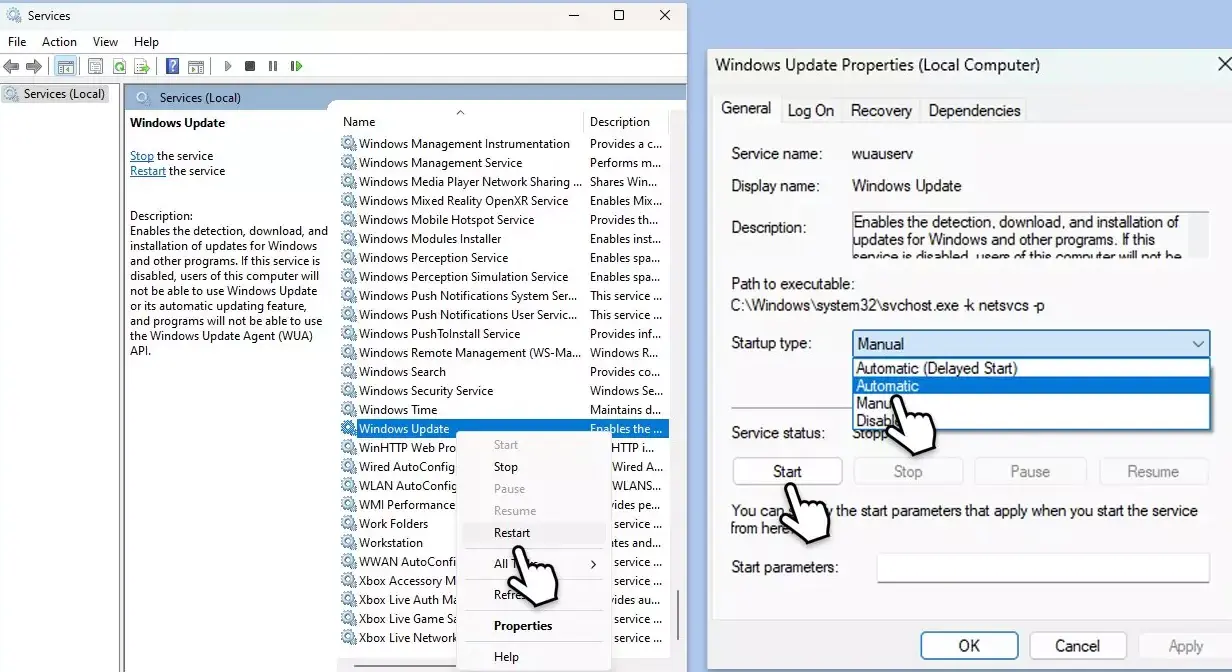Click the Refresh icon in the toolbar

(119, 66)
